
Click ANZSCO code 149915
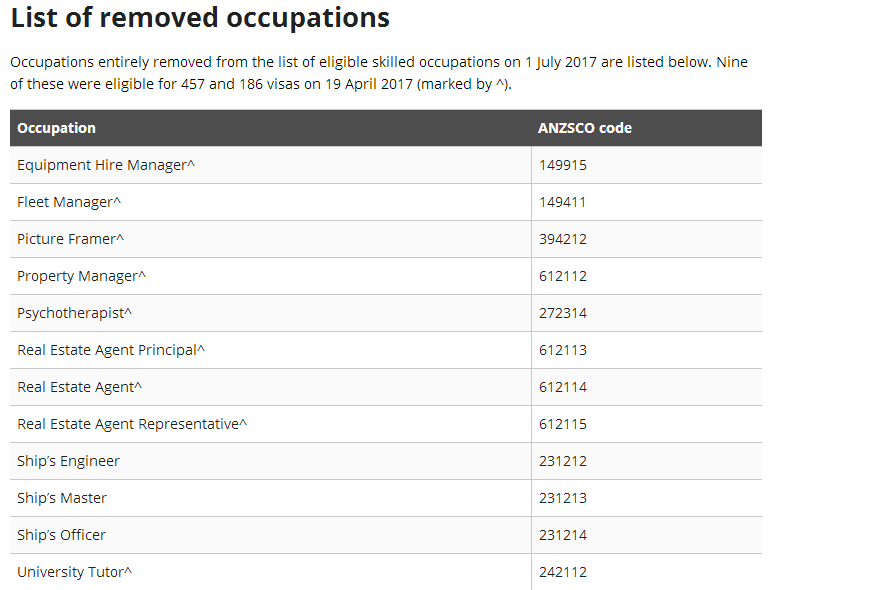563,165
